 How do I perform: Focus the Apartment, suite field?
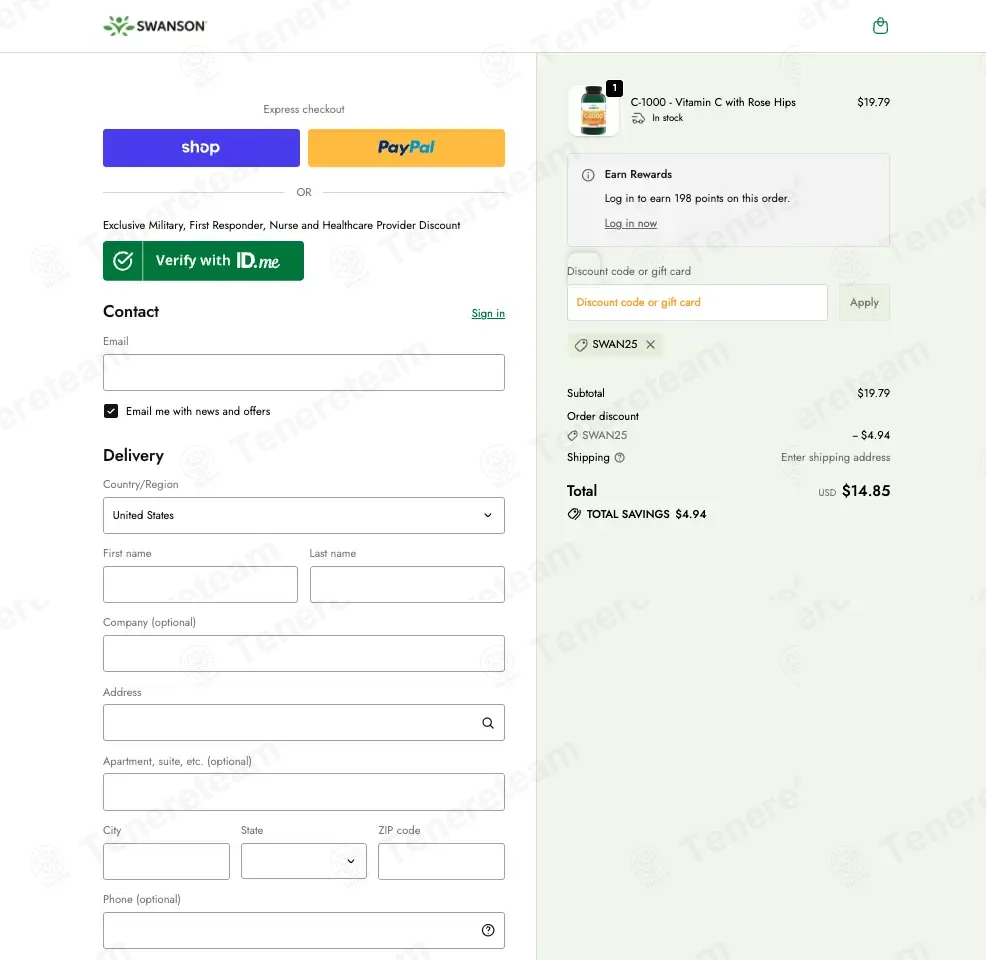pos(304,792)
